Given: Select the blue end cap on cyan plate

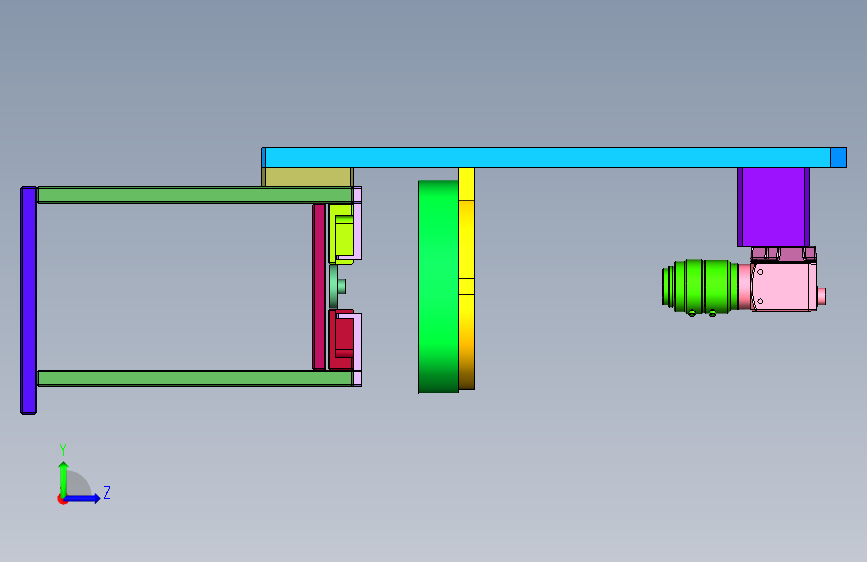Looking at the screenshot, I should pos(838,158).
